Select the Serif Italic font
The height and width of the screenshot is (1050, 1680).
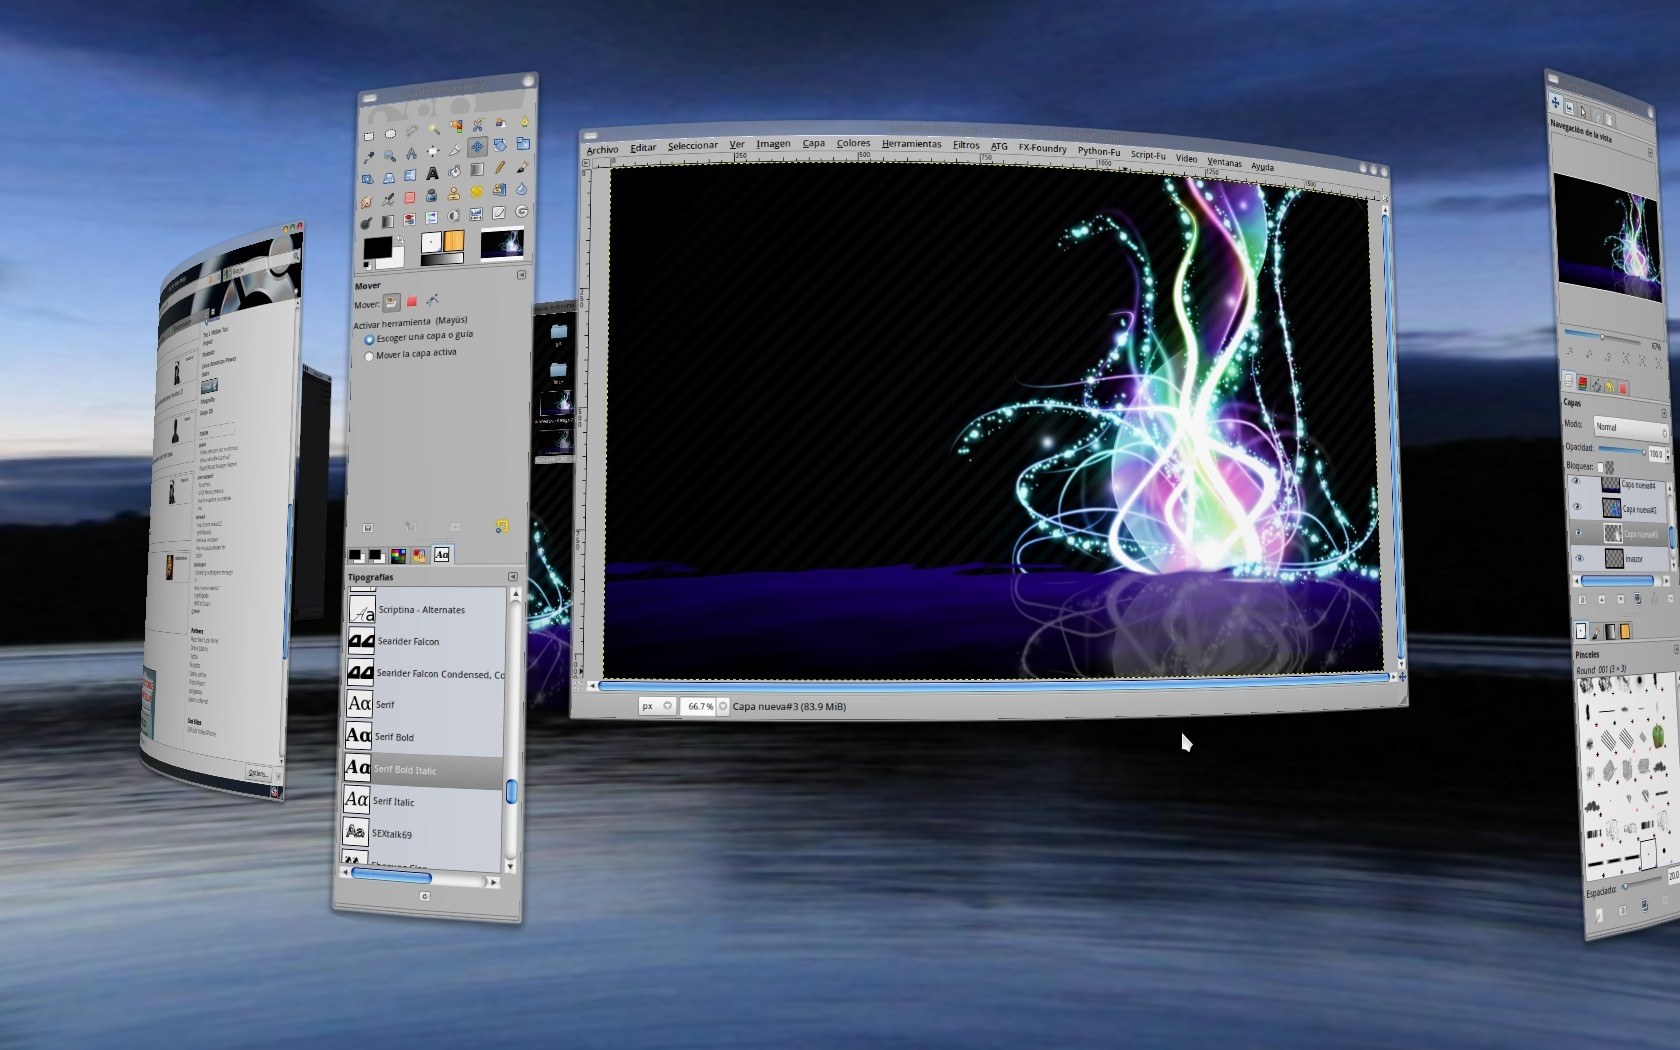click(424, 801)
